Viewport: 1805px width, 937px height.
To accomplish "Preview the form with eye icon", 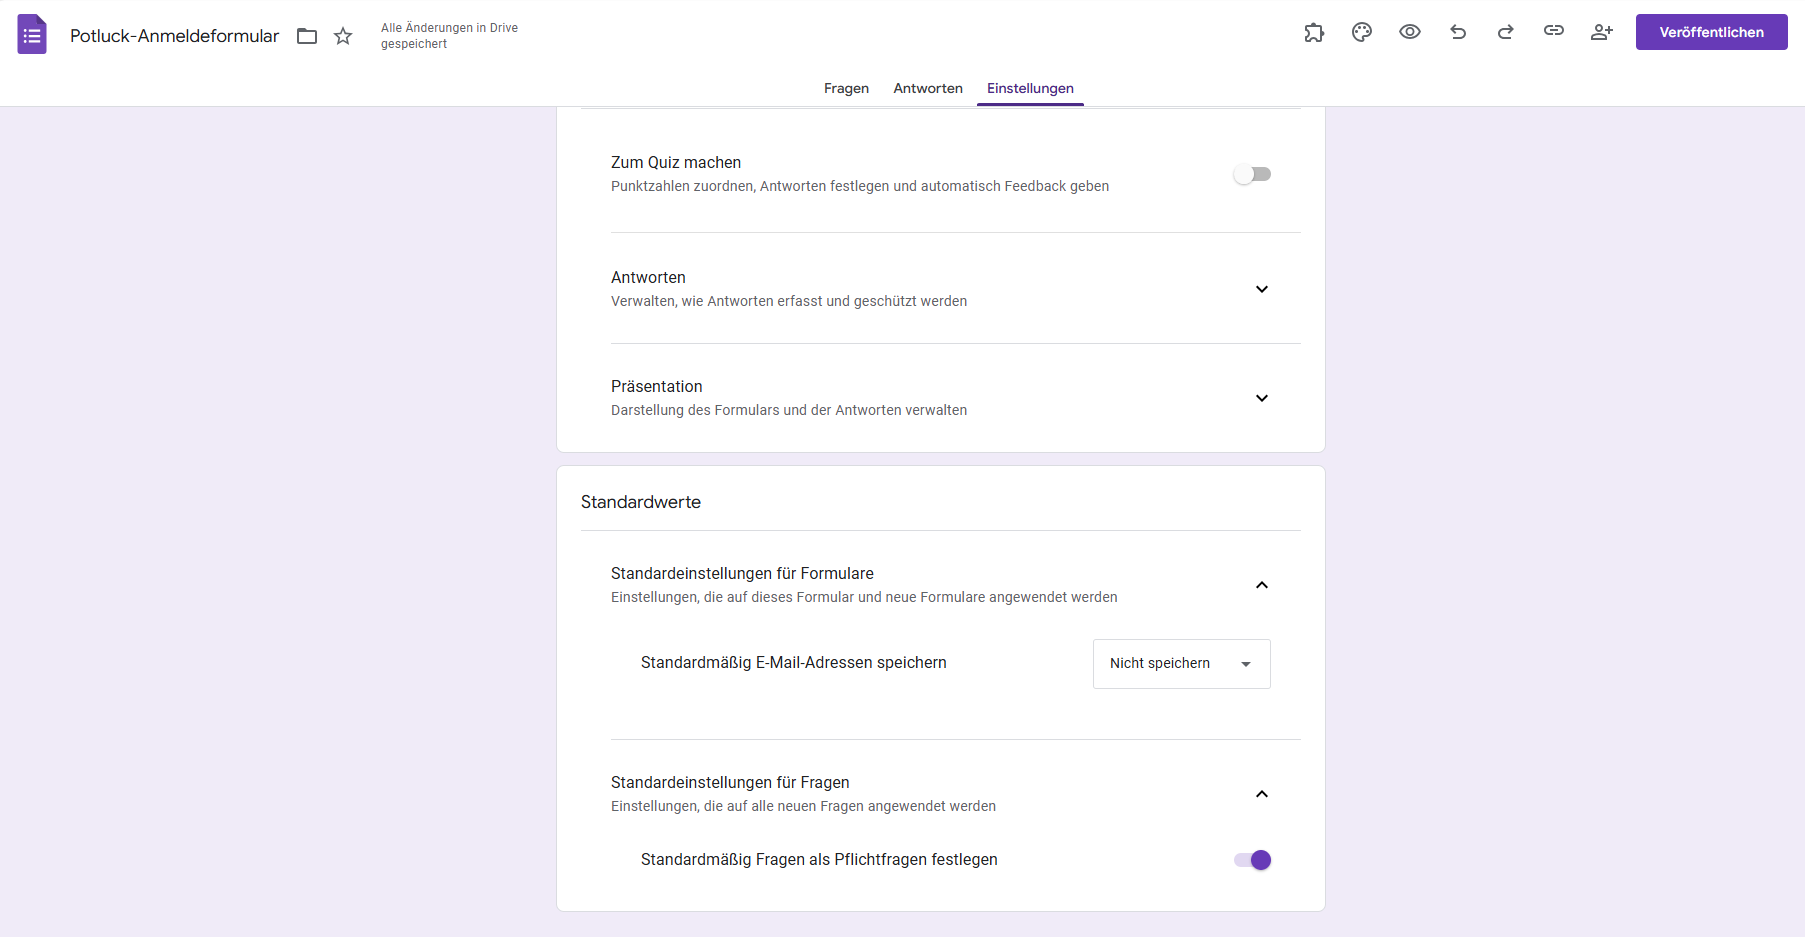I will pos(1410,32).
